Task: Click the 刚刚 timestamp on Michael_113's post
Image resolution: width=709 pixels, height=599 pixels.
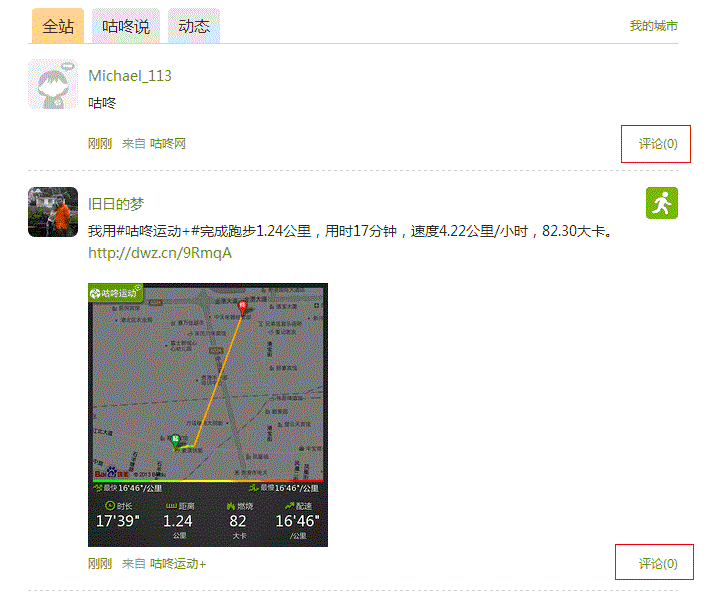Action: click(x=100, y=144)
